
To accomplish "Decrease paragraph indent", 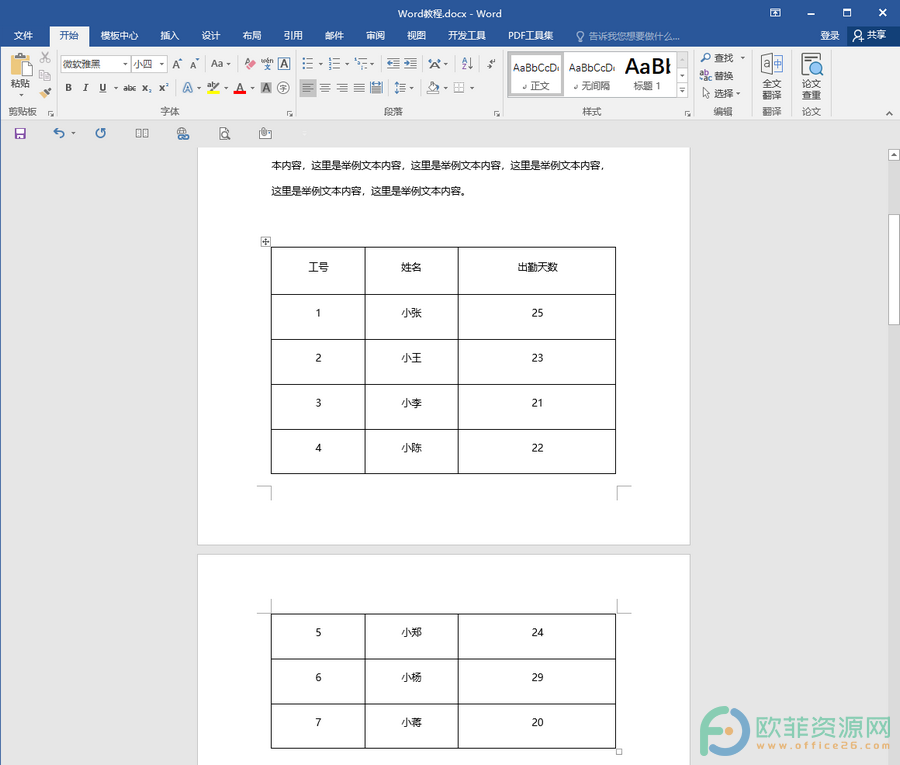I will point(393,64).
